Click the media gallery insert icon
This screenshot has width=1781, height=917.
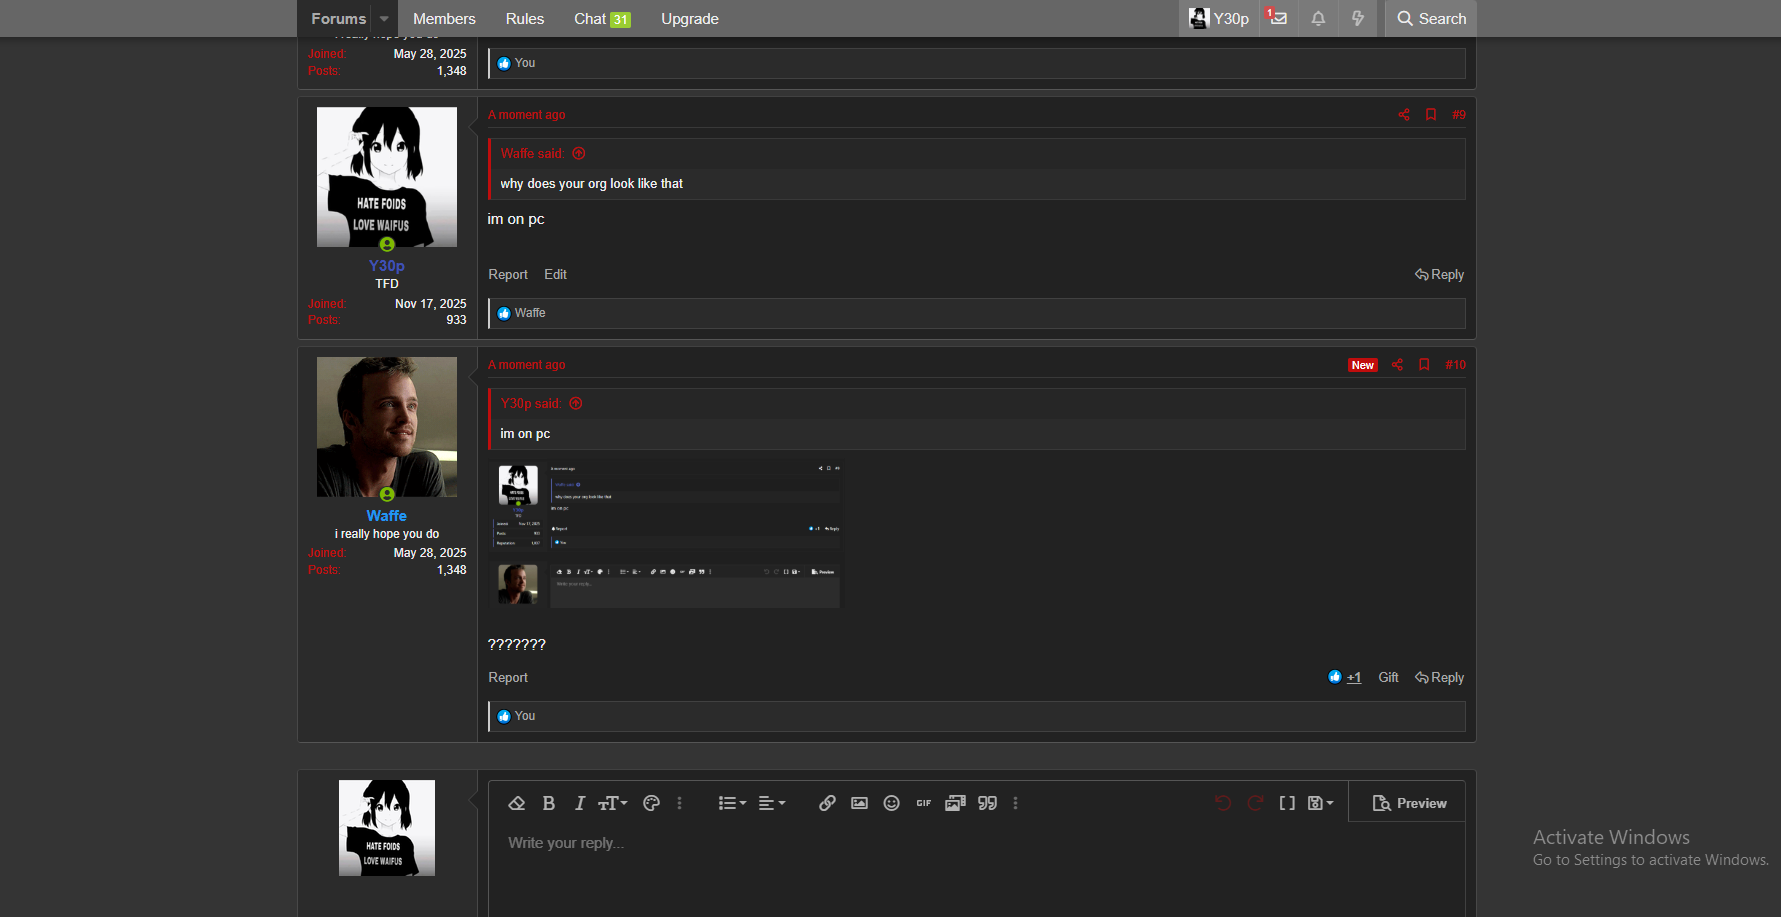pos(955,803)
